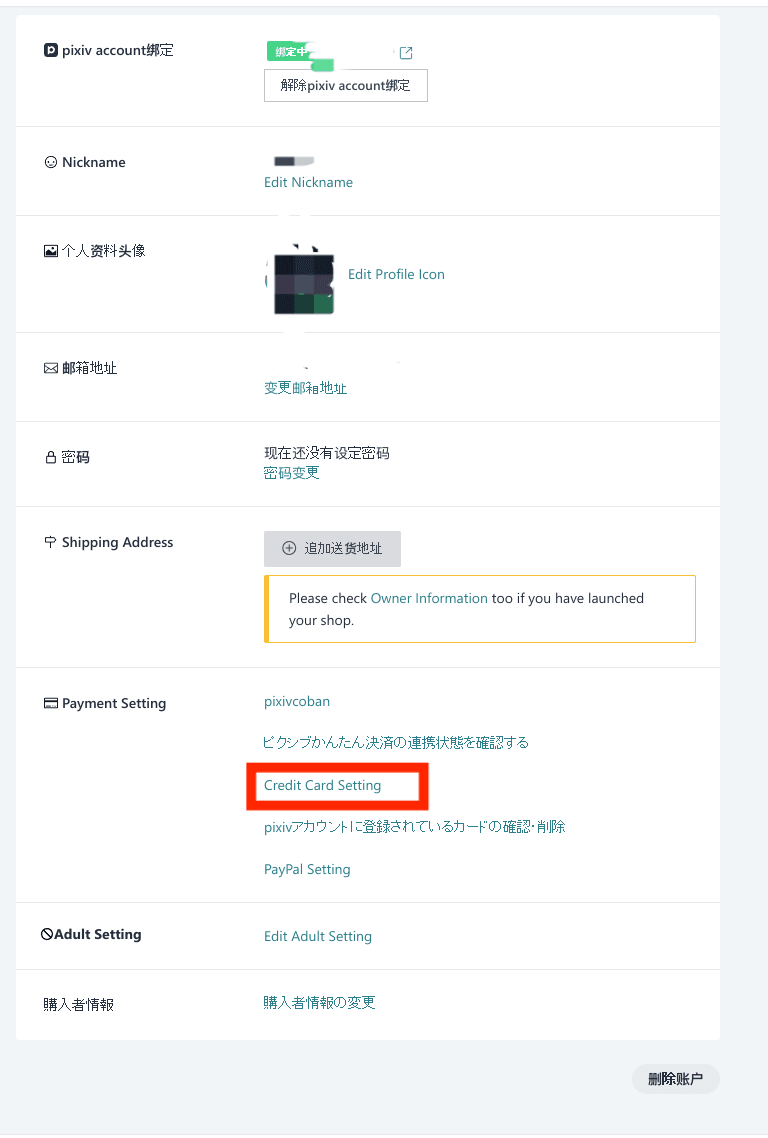768x1138 pixels.
Task: Open the external link icon beside pixiv account
Action: pos(406,53)
